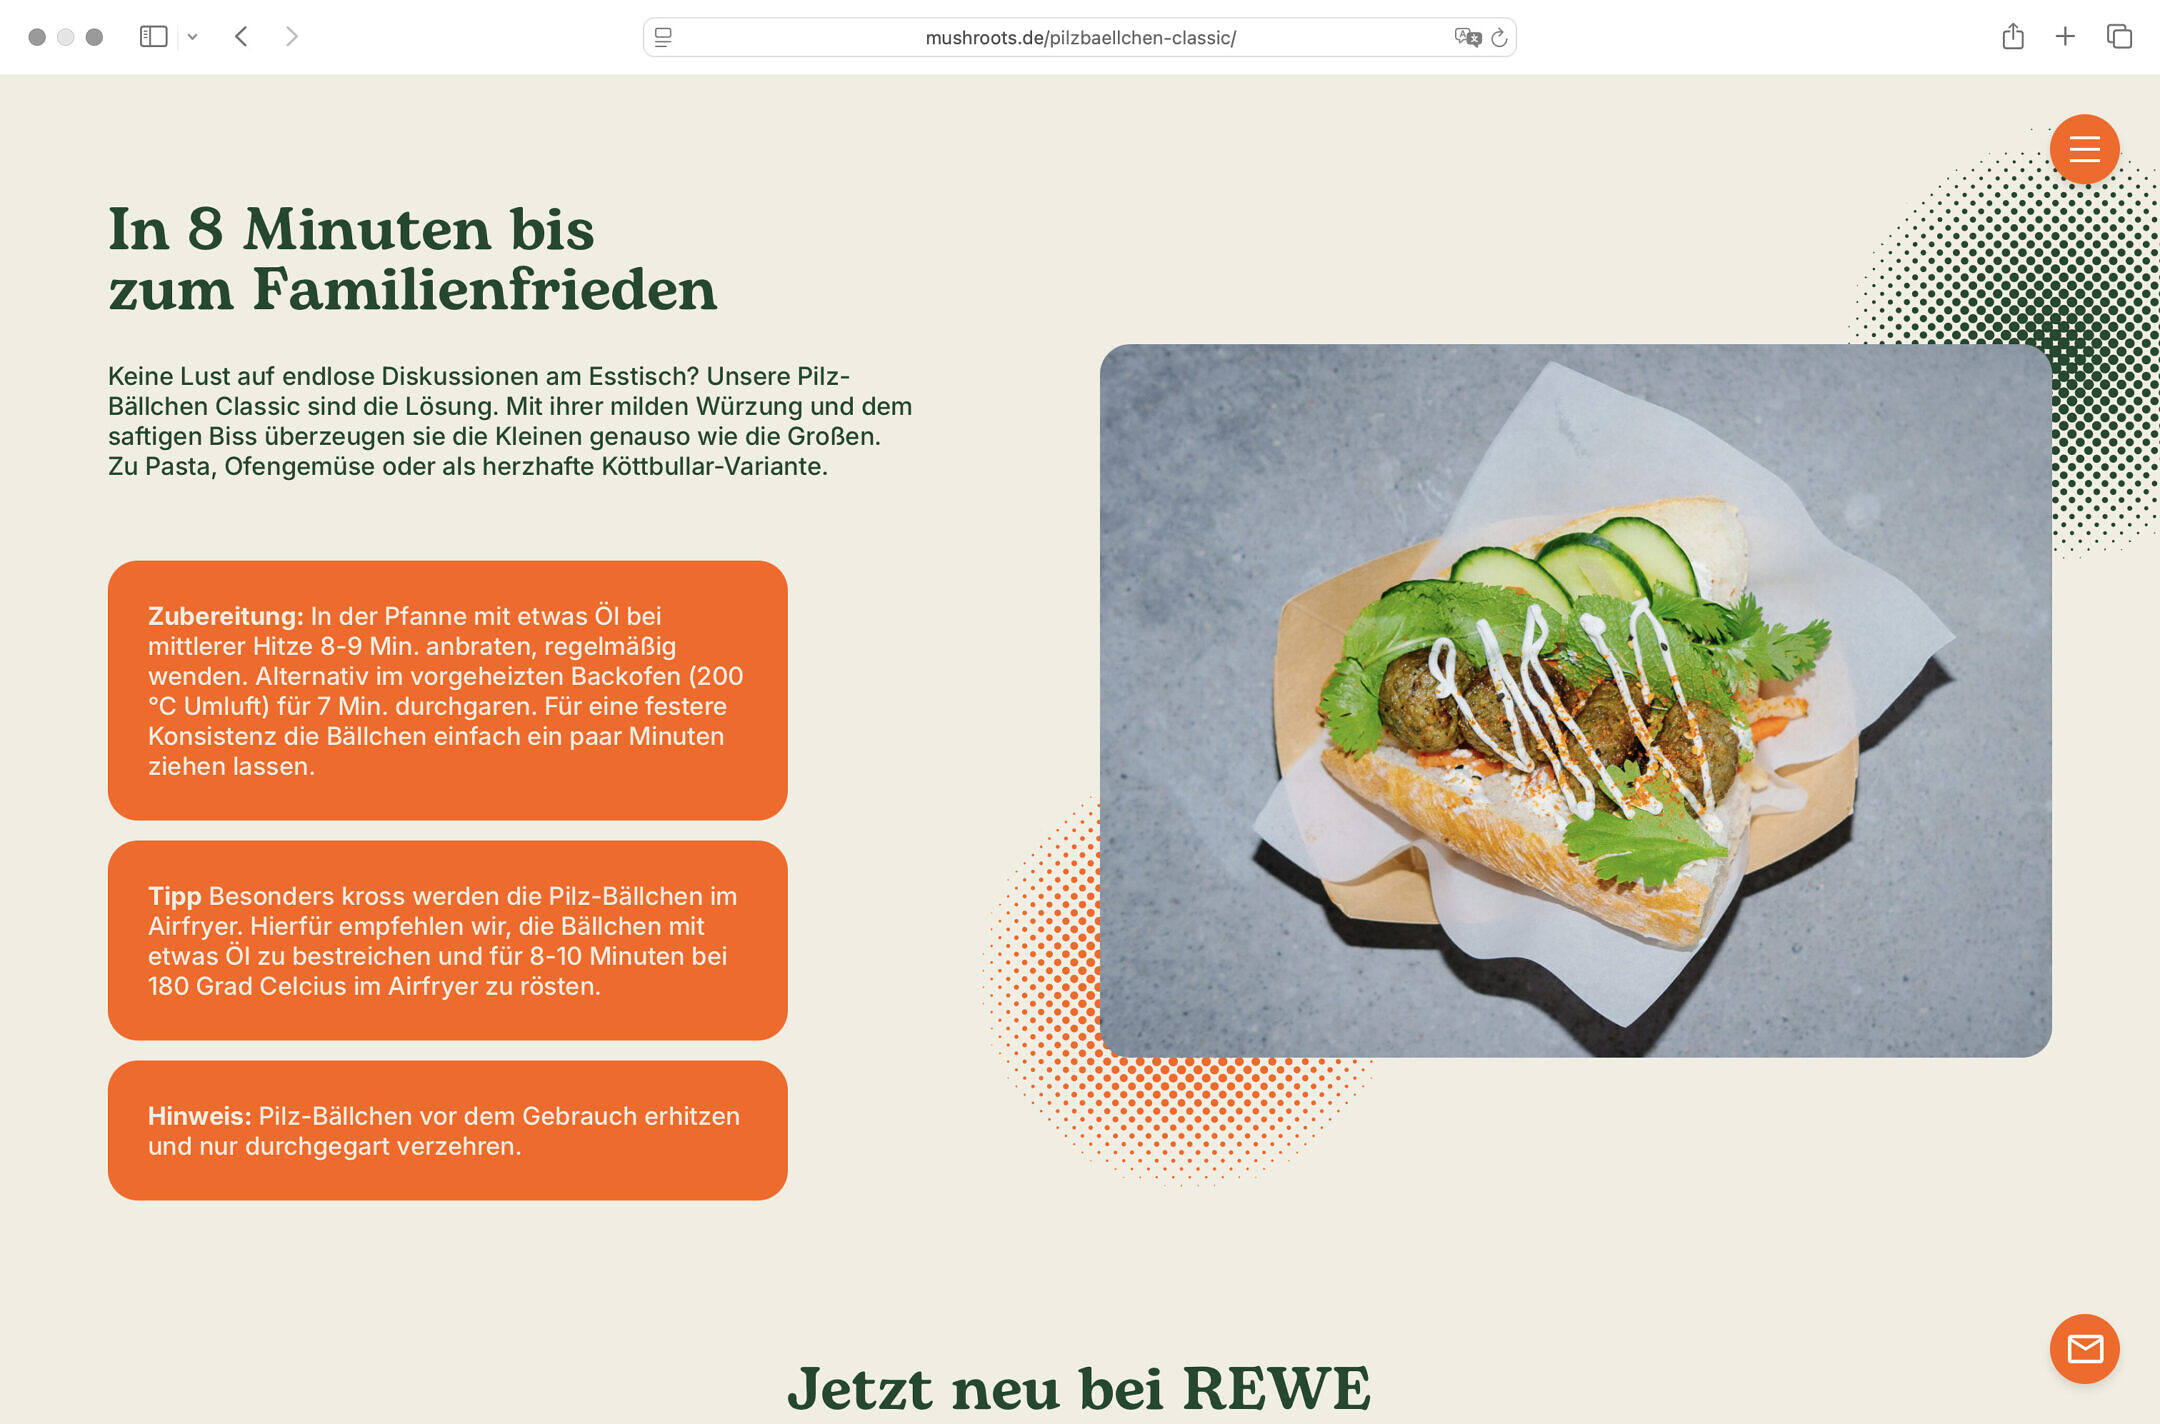Click the Tipp Airfryer orange card
This screenshot has height=1424, width=2160.
(x=447, y=940)
